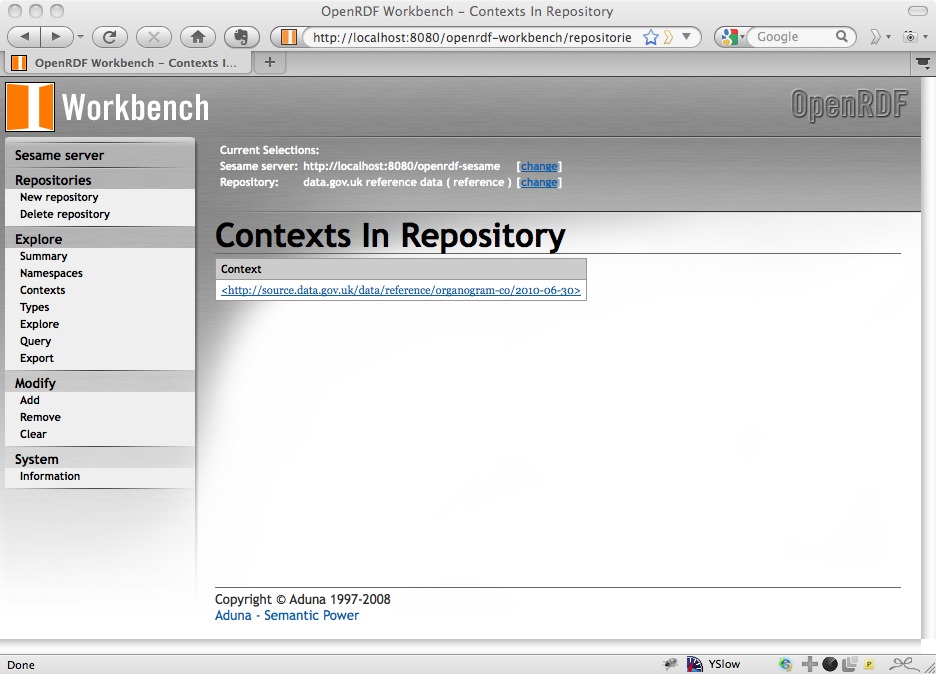Click change link for Repository

click(x=539, y=182)
